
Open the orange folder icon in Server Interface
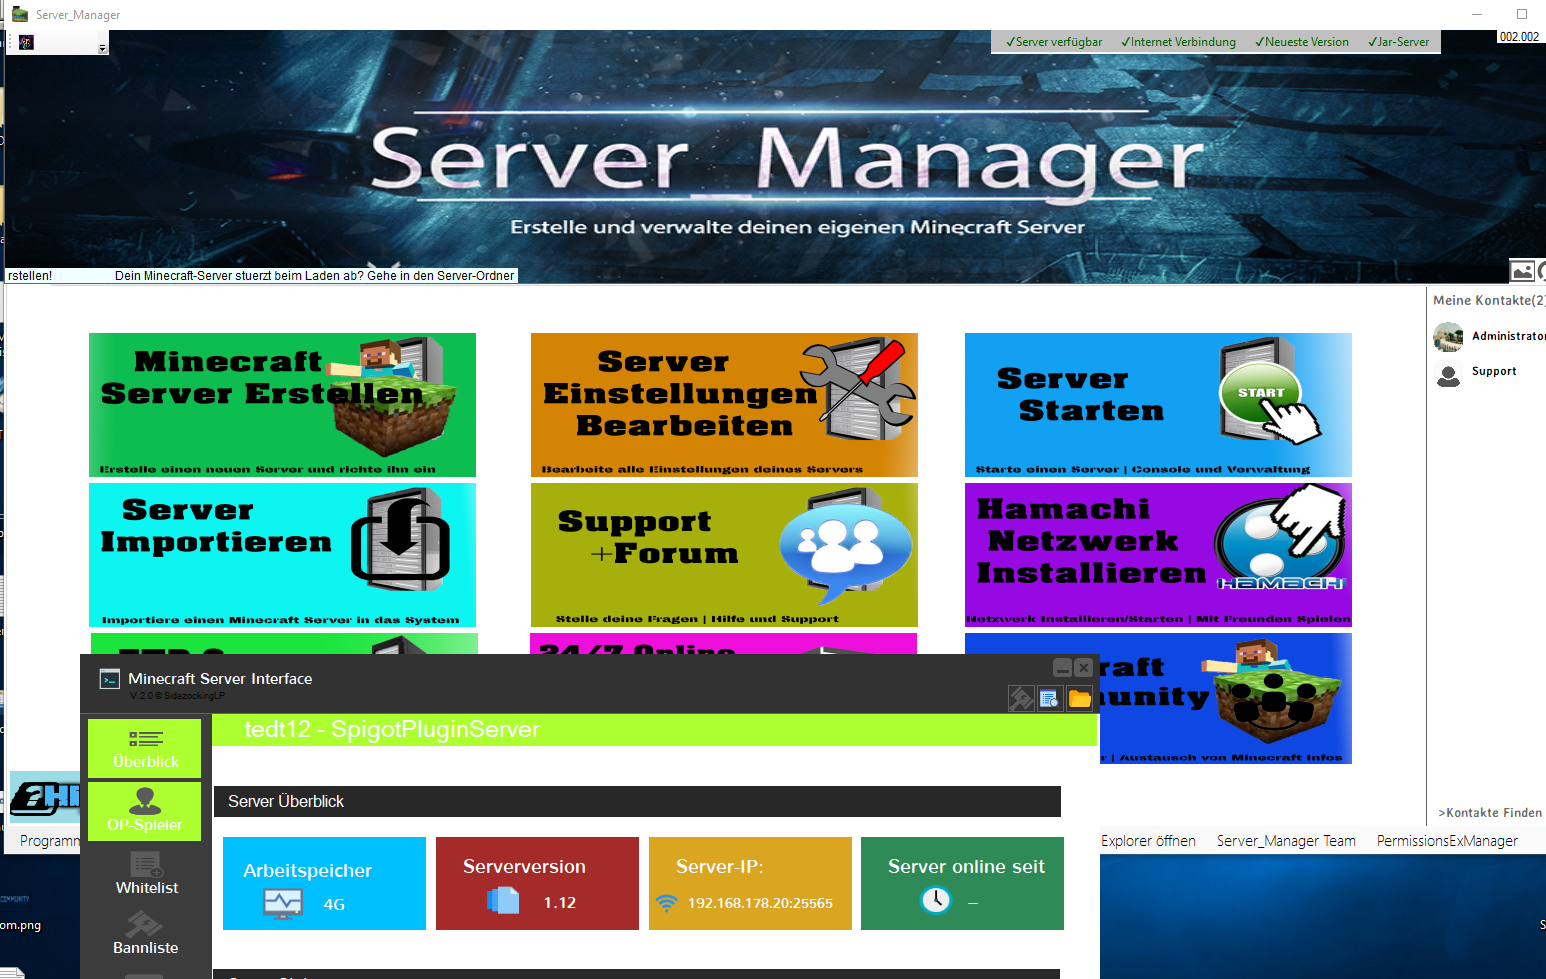tap(1079, 698)
